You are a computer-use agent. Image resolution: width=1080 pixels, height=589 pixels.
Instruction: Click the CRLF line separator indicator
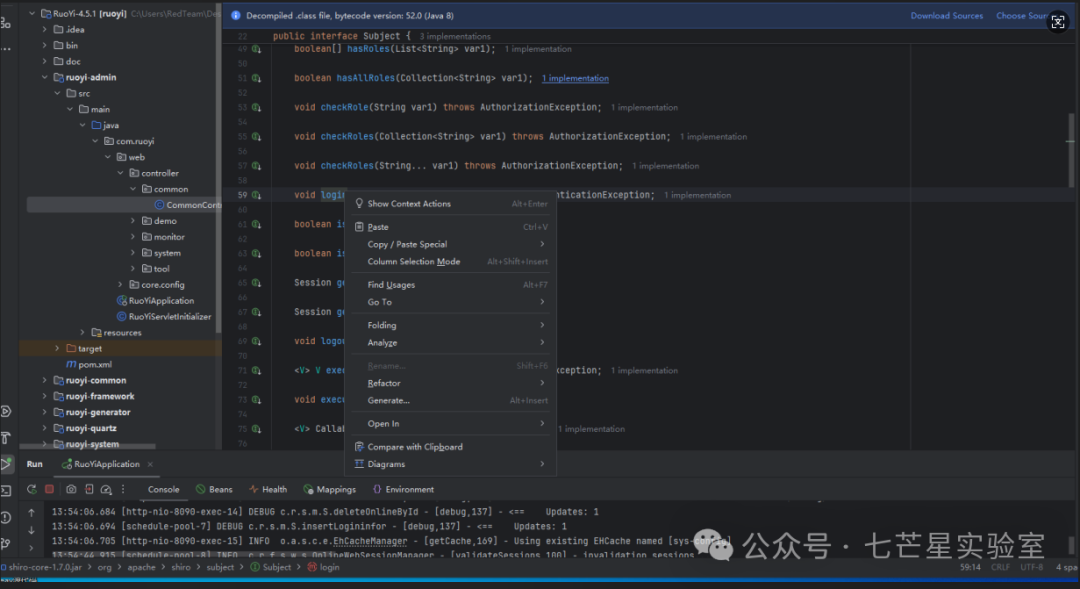(1000, 568)
